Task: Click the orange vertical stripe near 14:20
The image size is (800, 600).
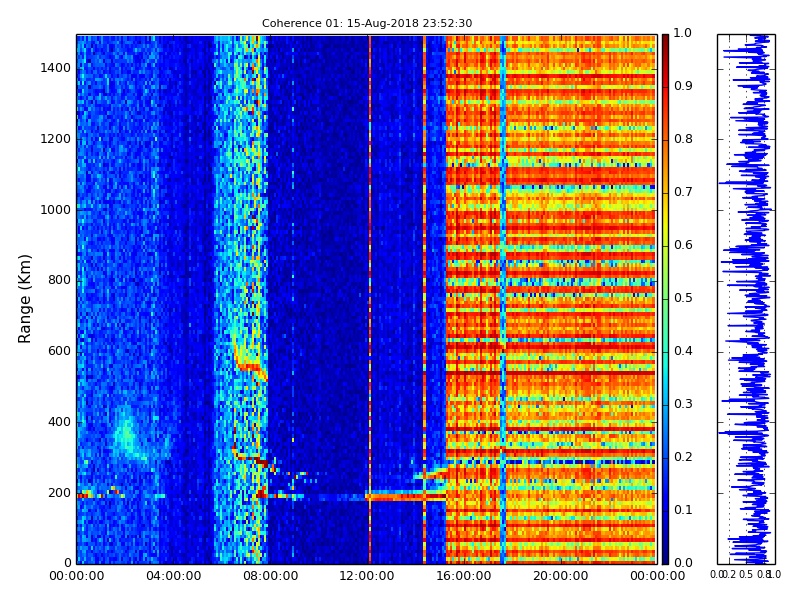Action: coord(424,299)
